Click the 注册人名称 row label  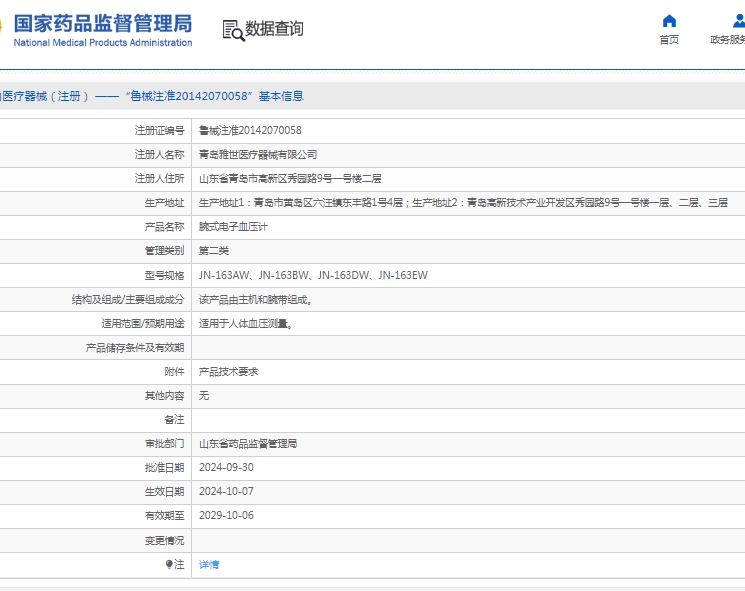tap(160, 154)
